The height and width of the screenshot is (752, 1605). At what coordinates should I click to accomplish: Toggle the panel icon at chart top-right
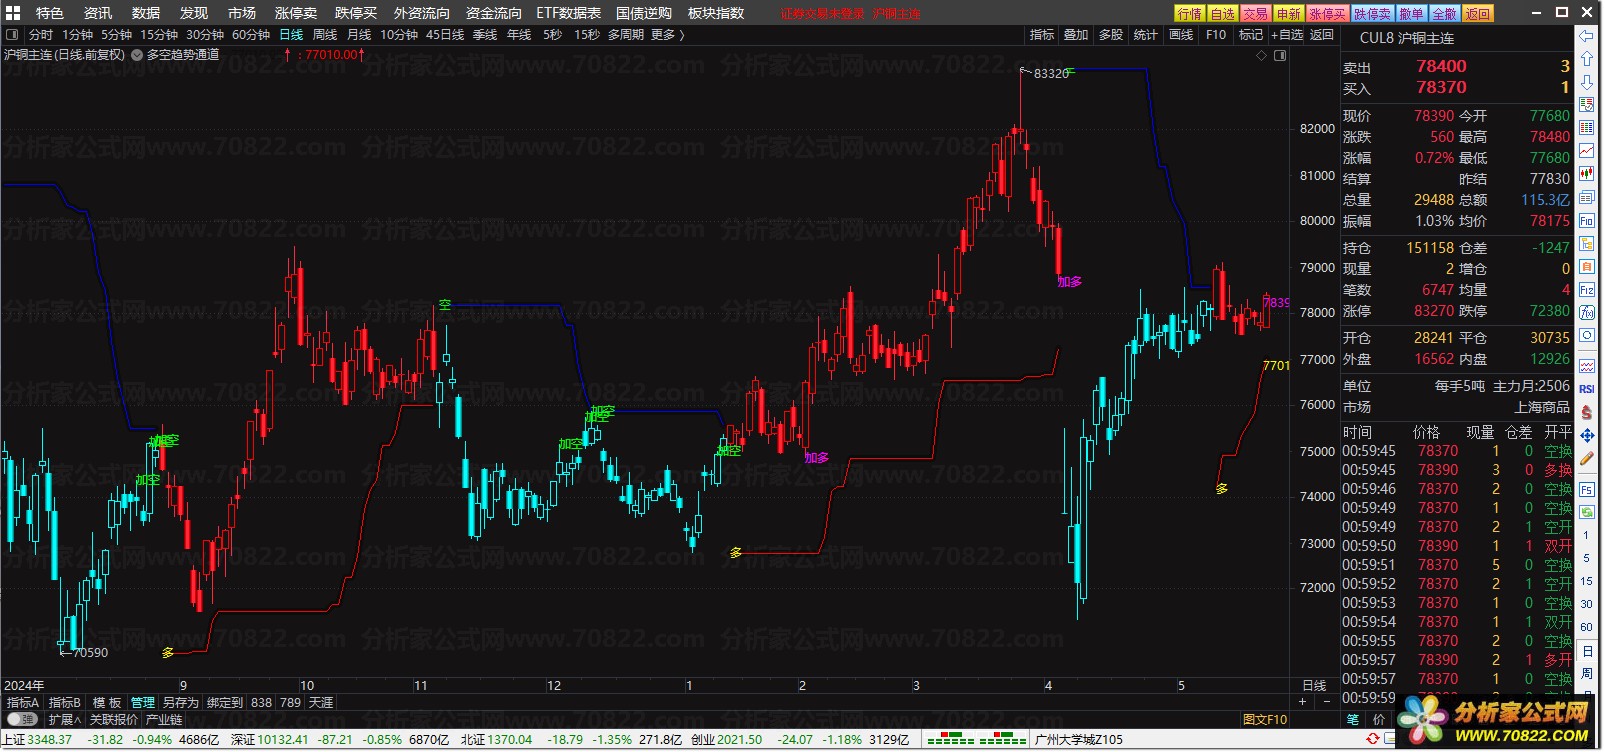1280,55
